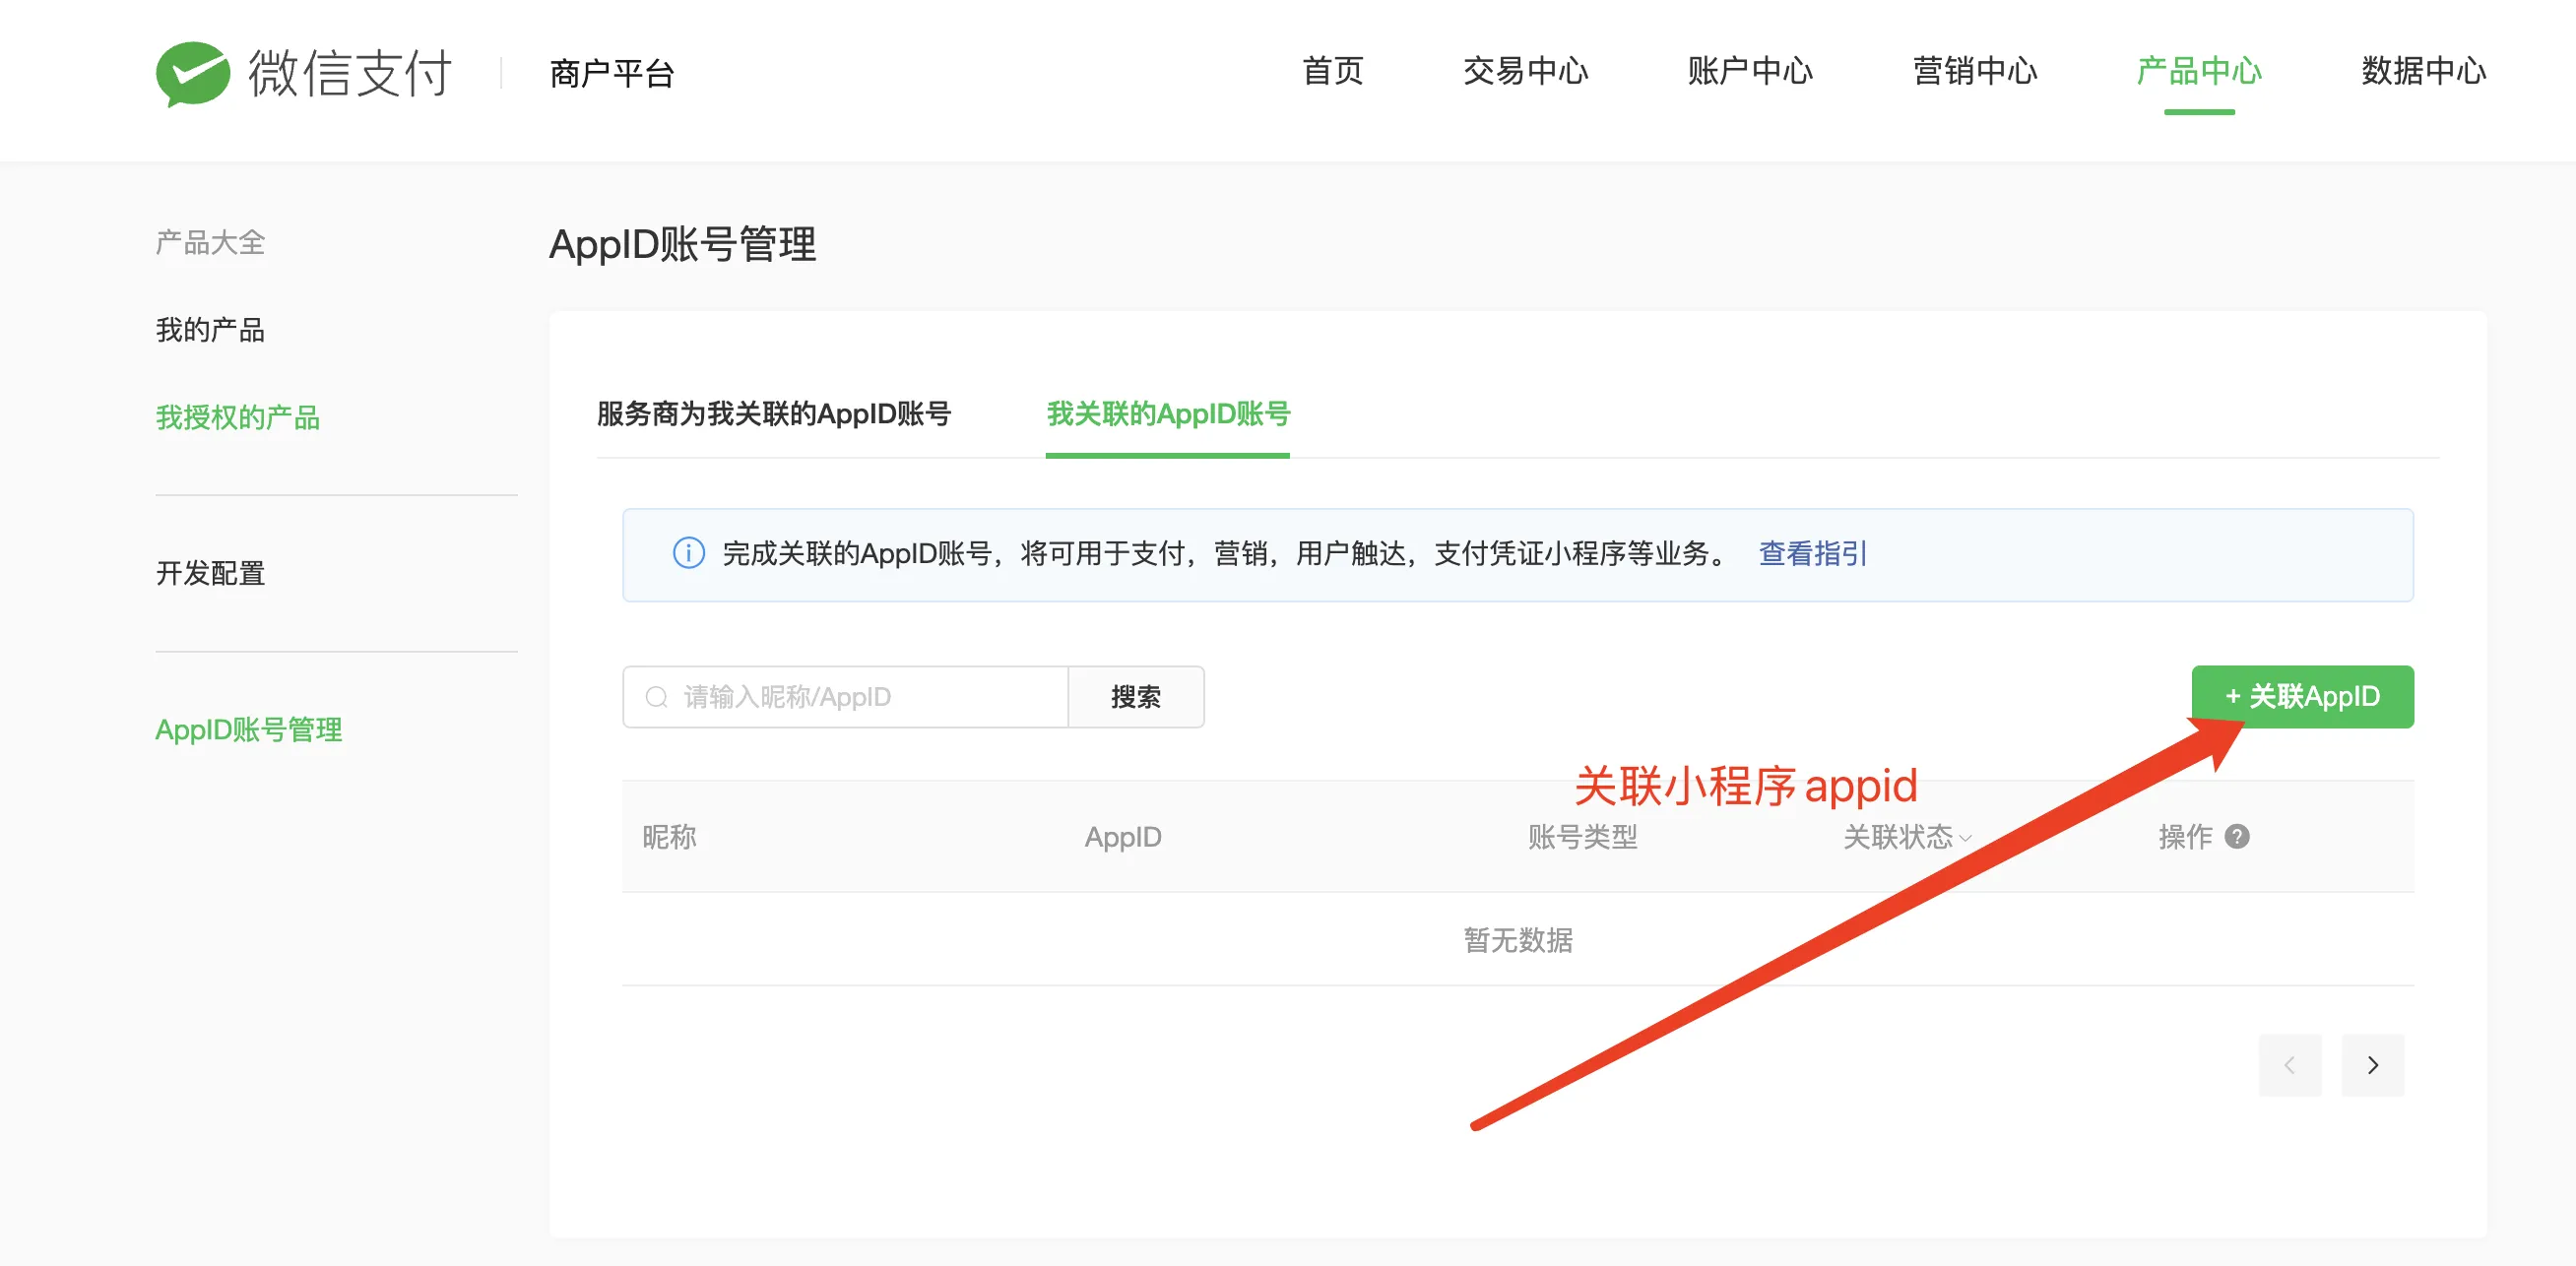Open the 产品中心 top menu
Screen dimensions: 2576x1266
click(x=2198, y=71)
